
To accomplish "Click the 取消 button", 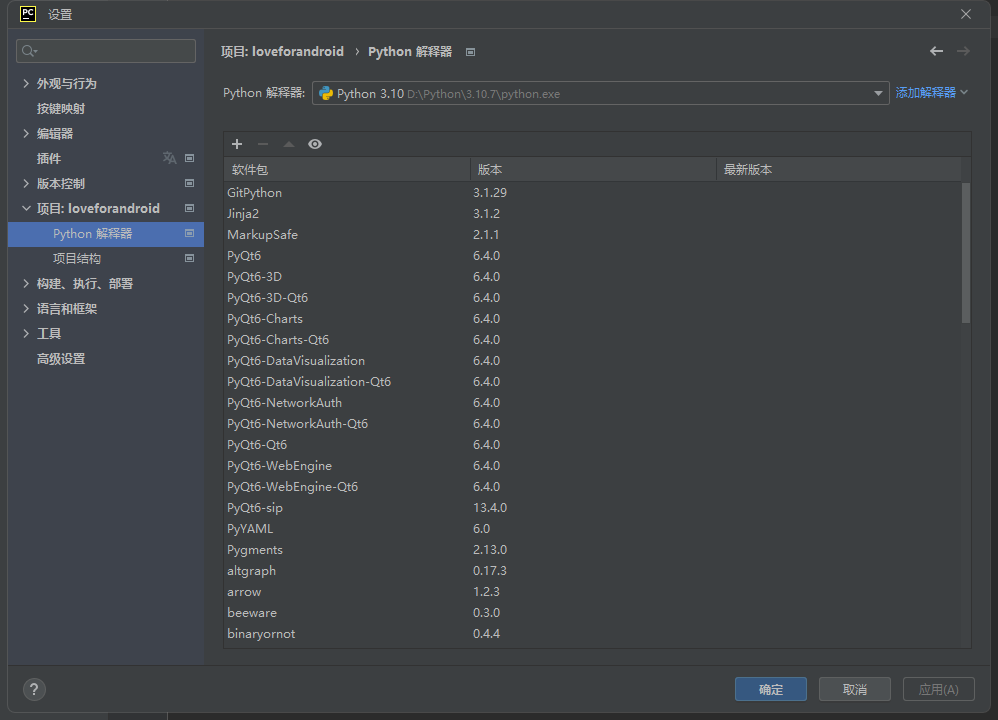I will (x=855, y=689).
